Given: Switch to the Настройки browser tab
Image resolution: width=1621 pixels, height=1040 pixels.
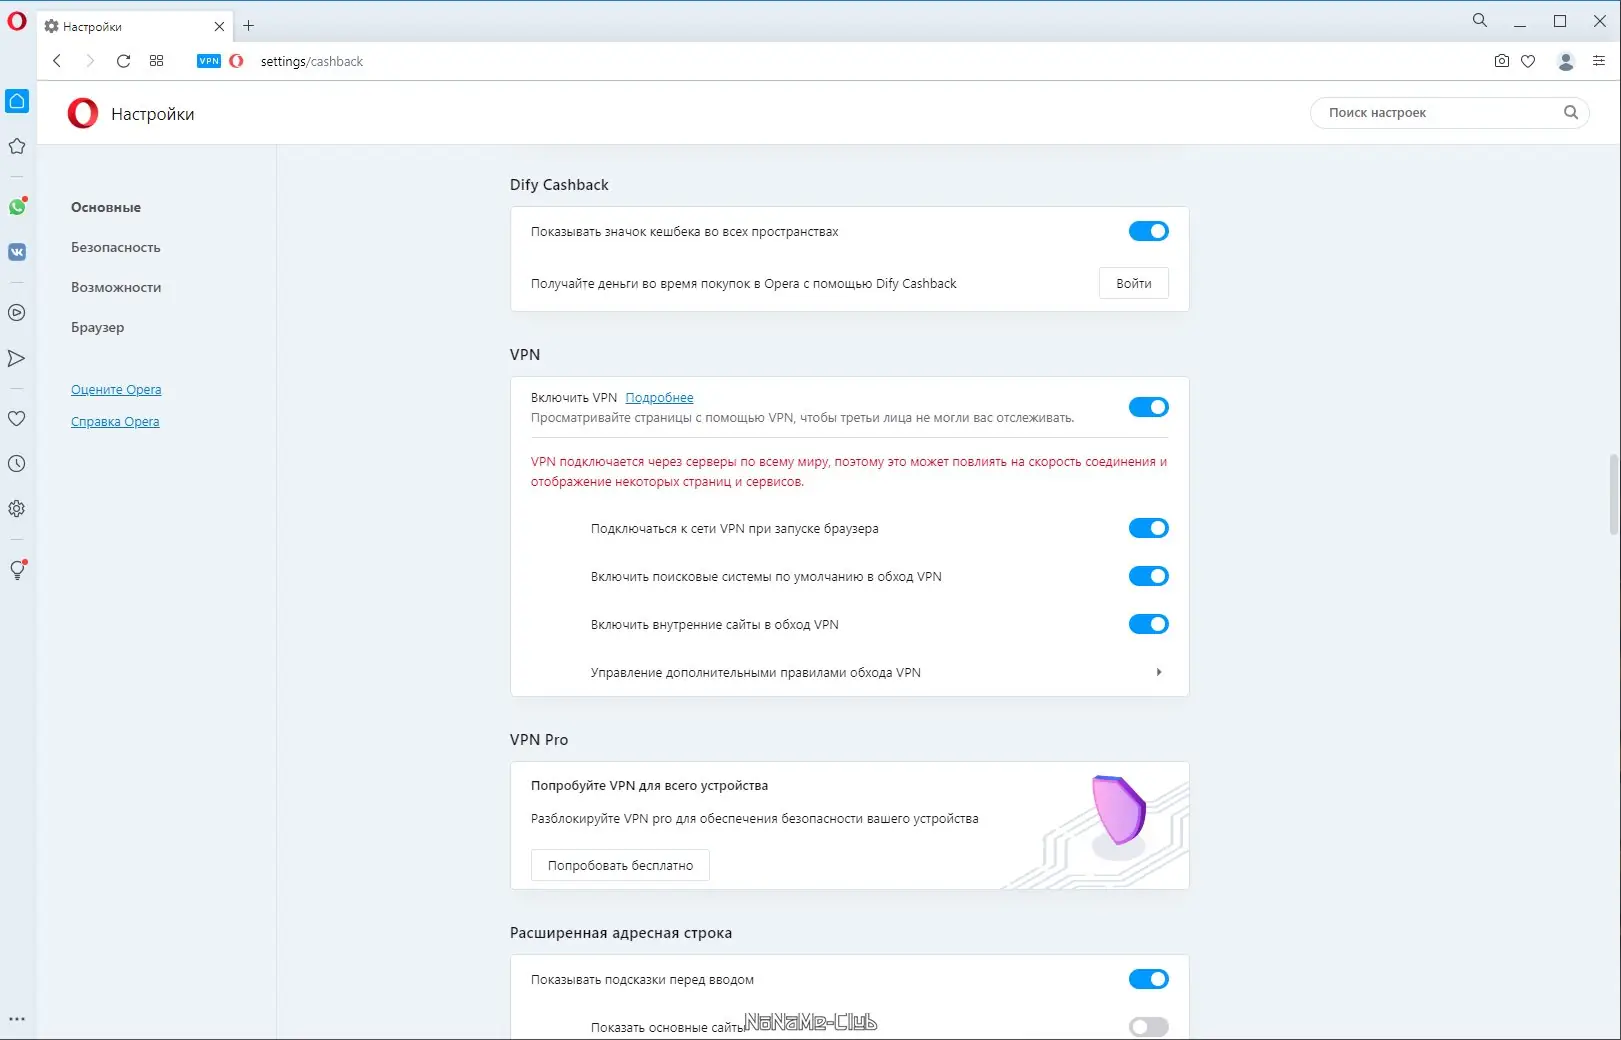Looking at the screenshot, I should tap(134, 26).
